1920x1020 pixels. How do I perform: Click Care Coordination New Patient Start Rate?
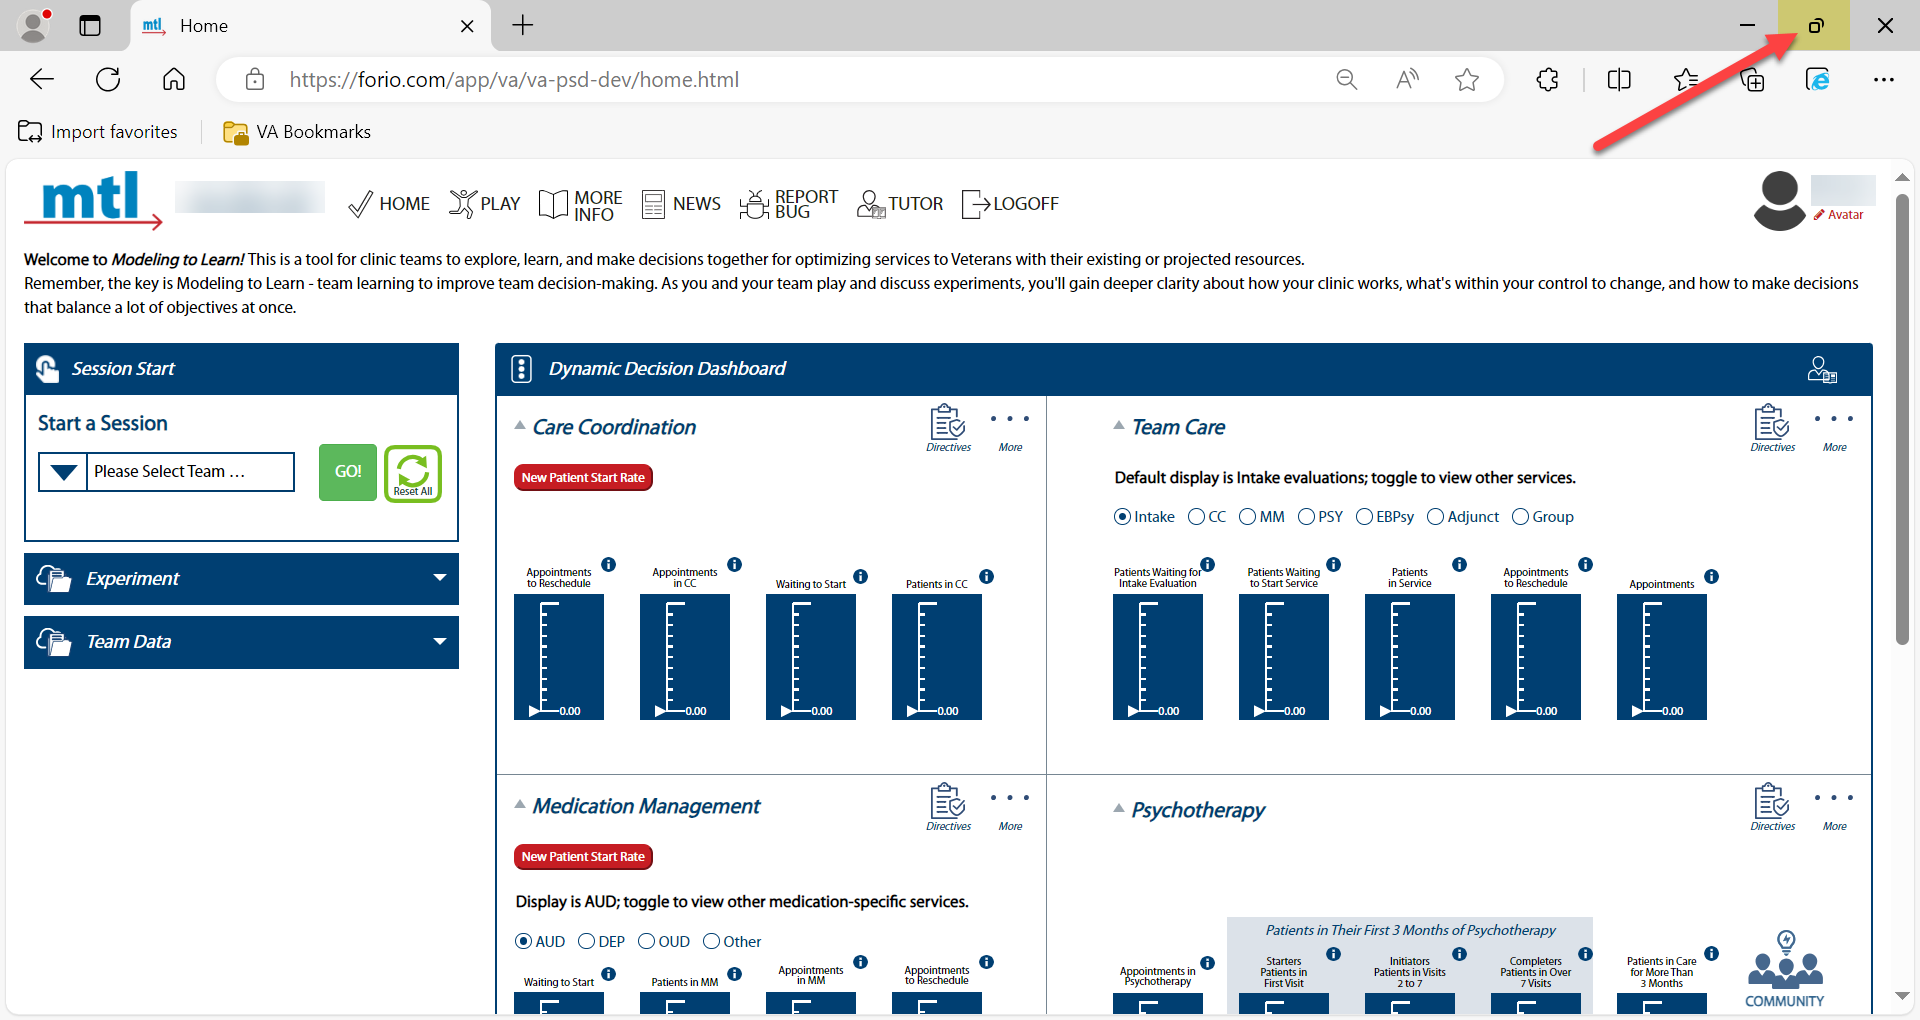coord(583,478)
